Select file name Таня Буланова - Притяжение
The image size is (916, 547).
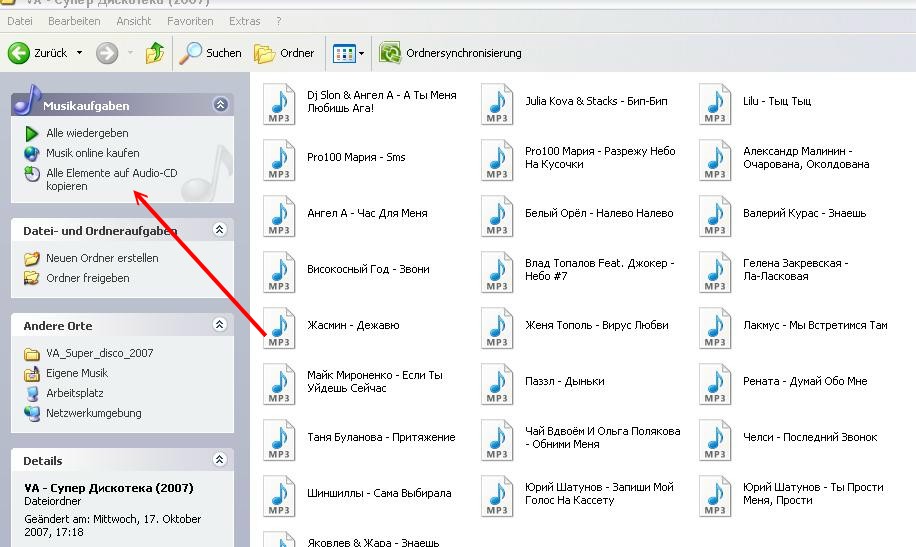click(x=381, y=438)
